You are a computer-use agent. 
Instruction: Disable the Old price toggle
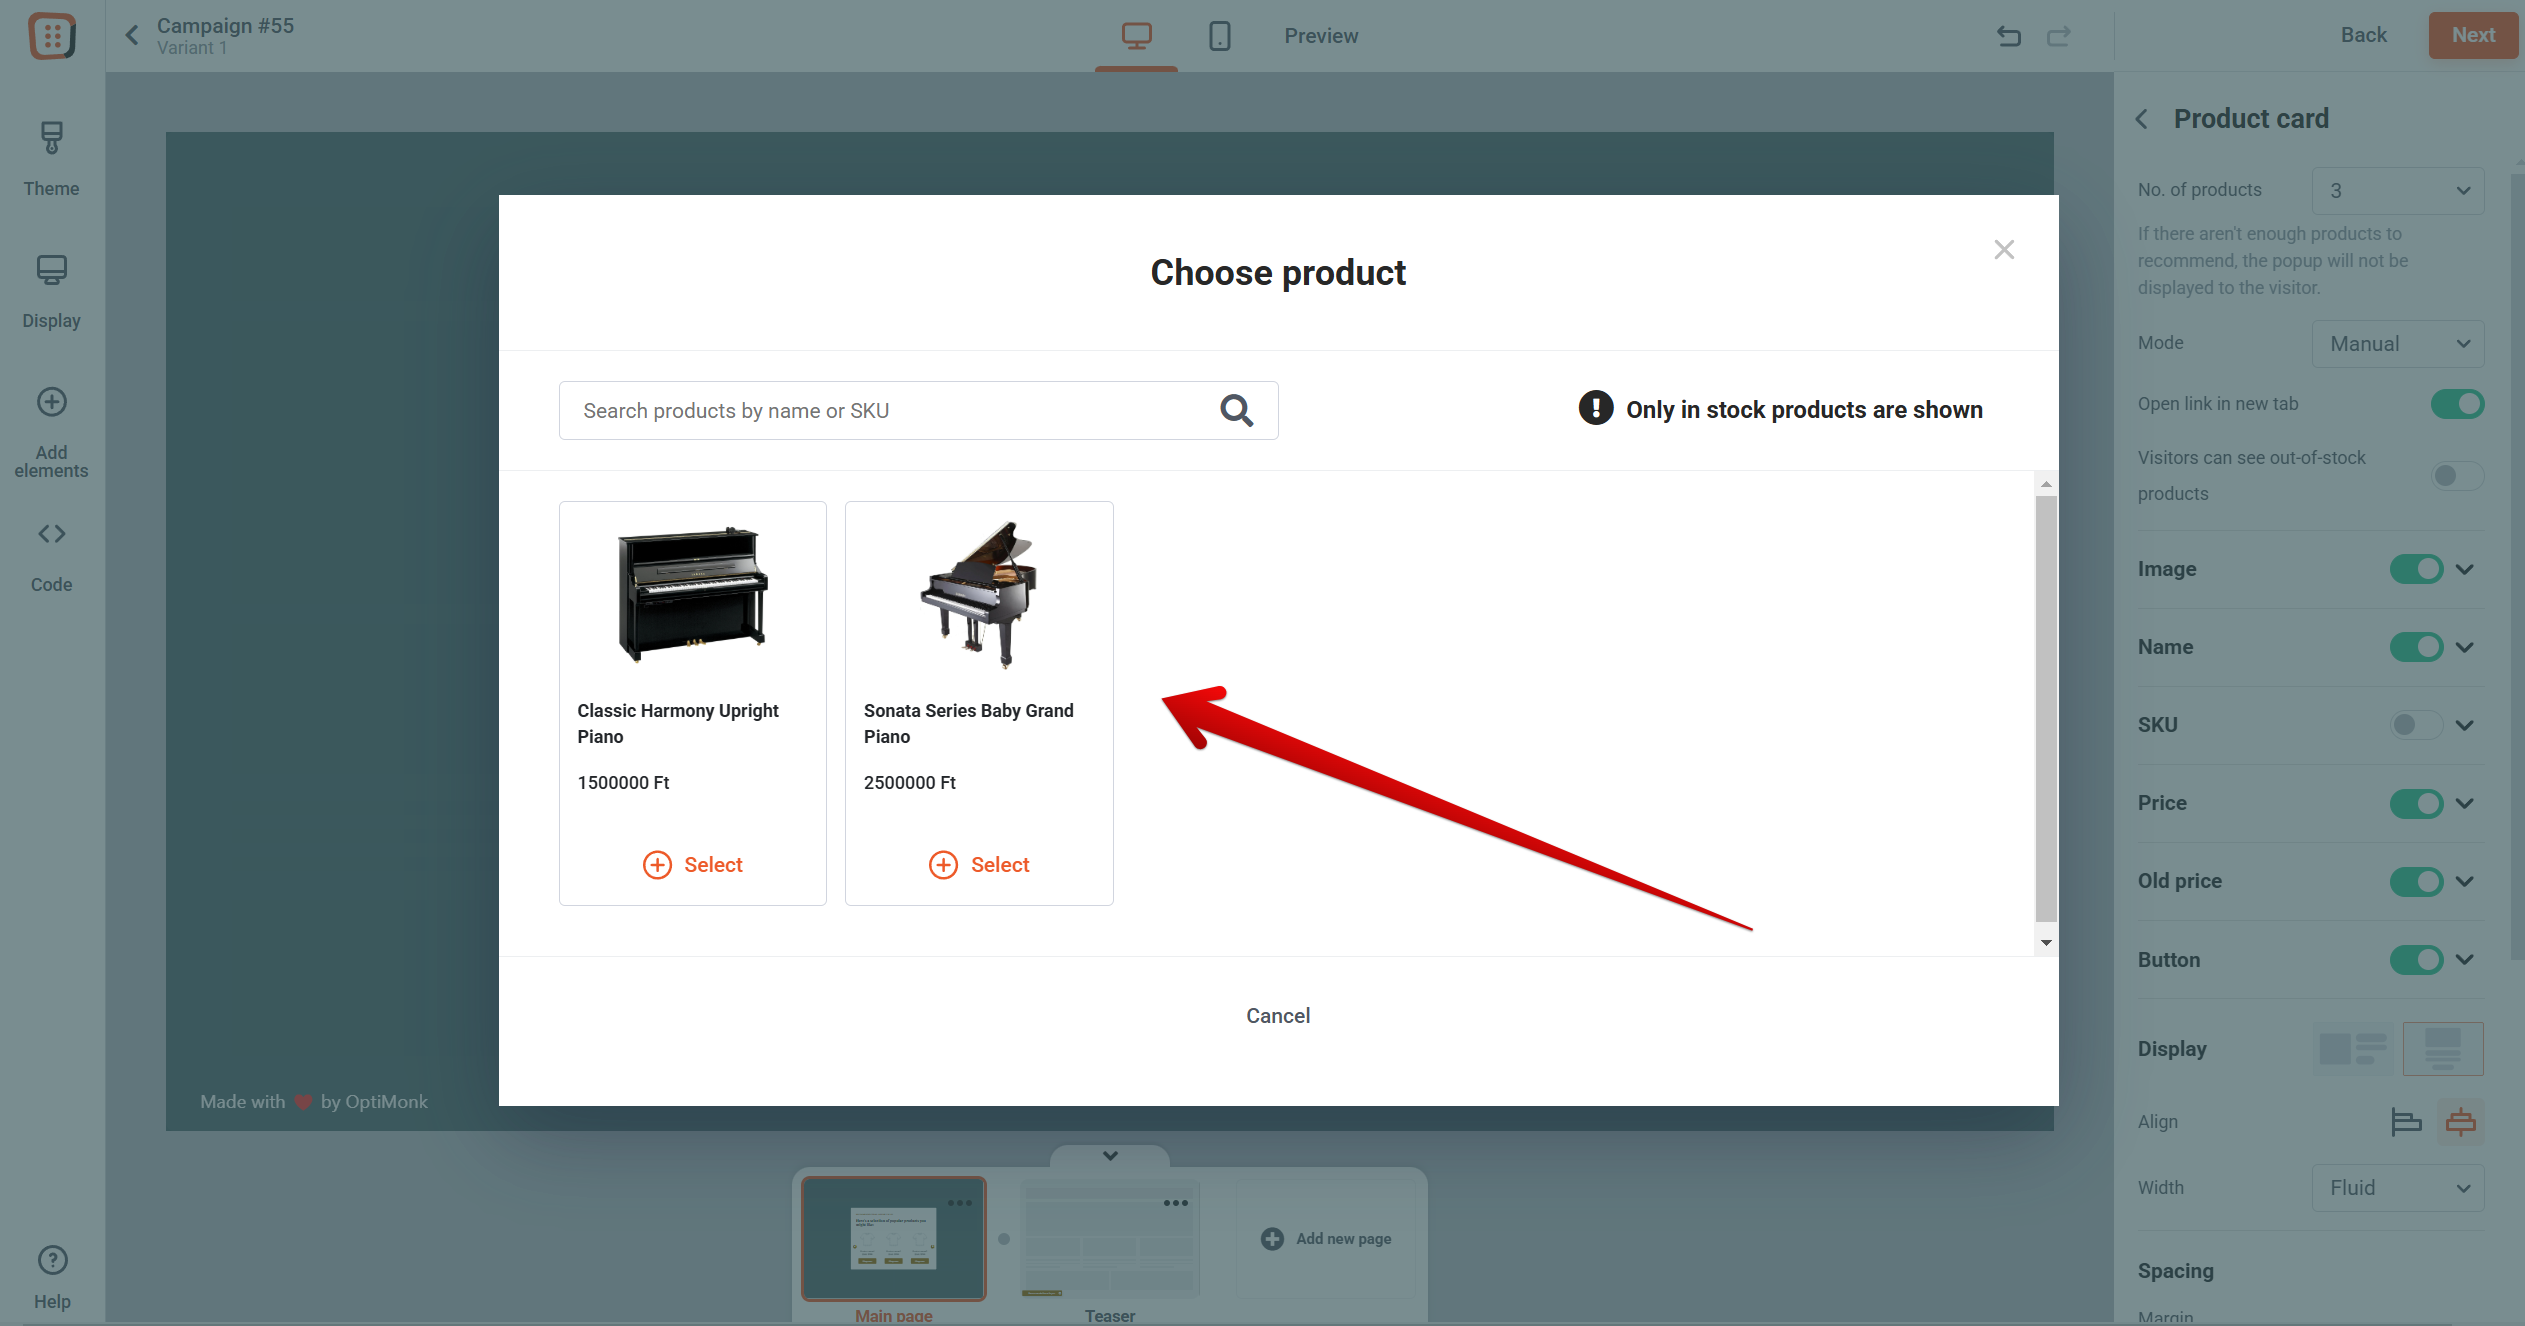pyautogui.click(x=2416, y=881)
